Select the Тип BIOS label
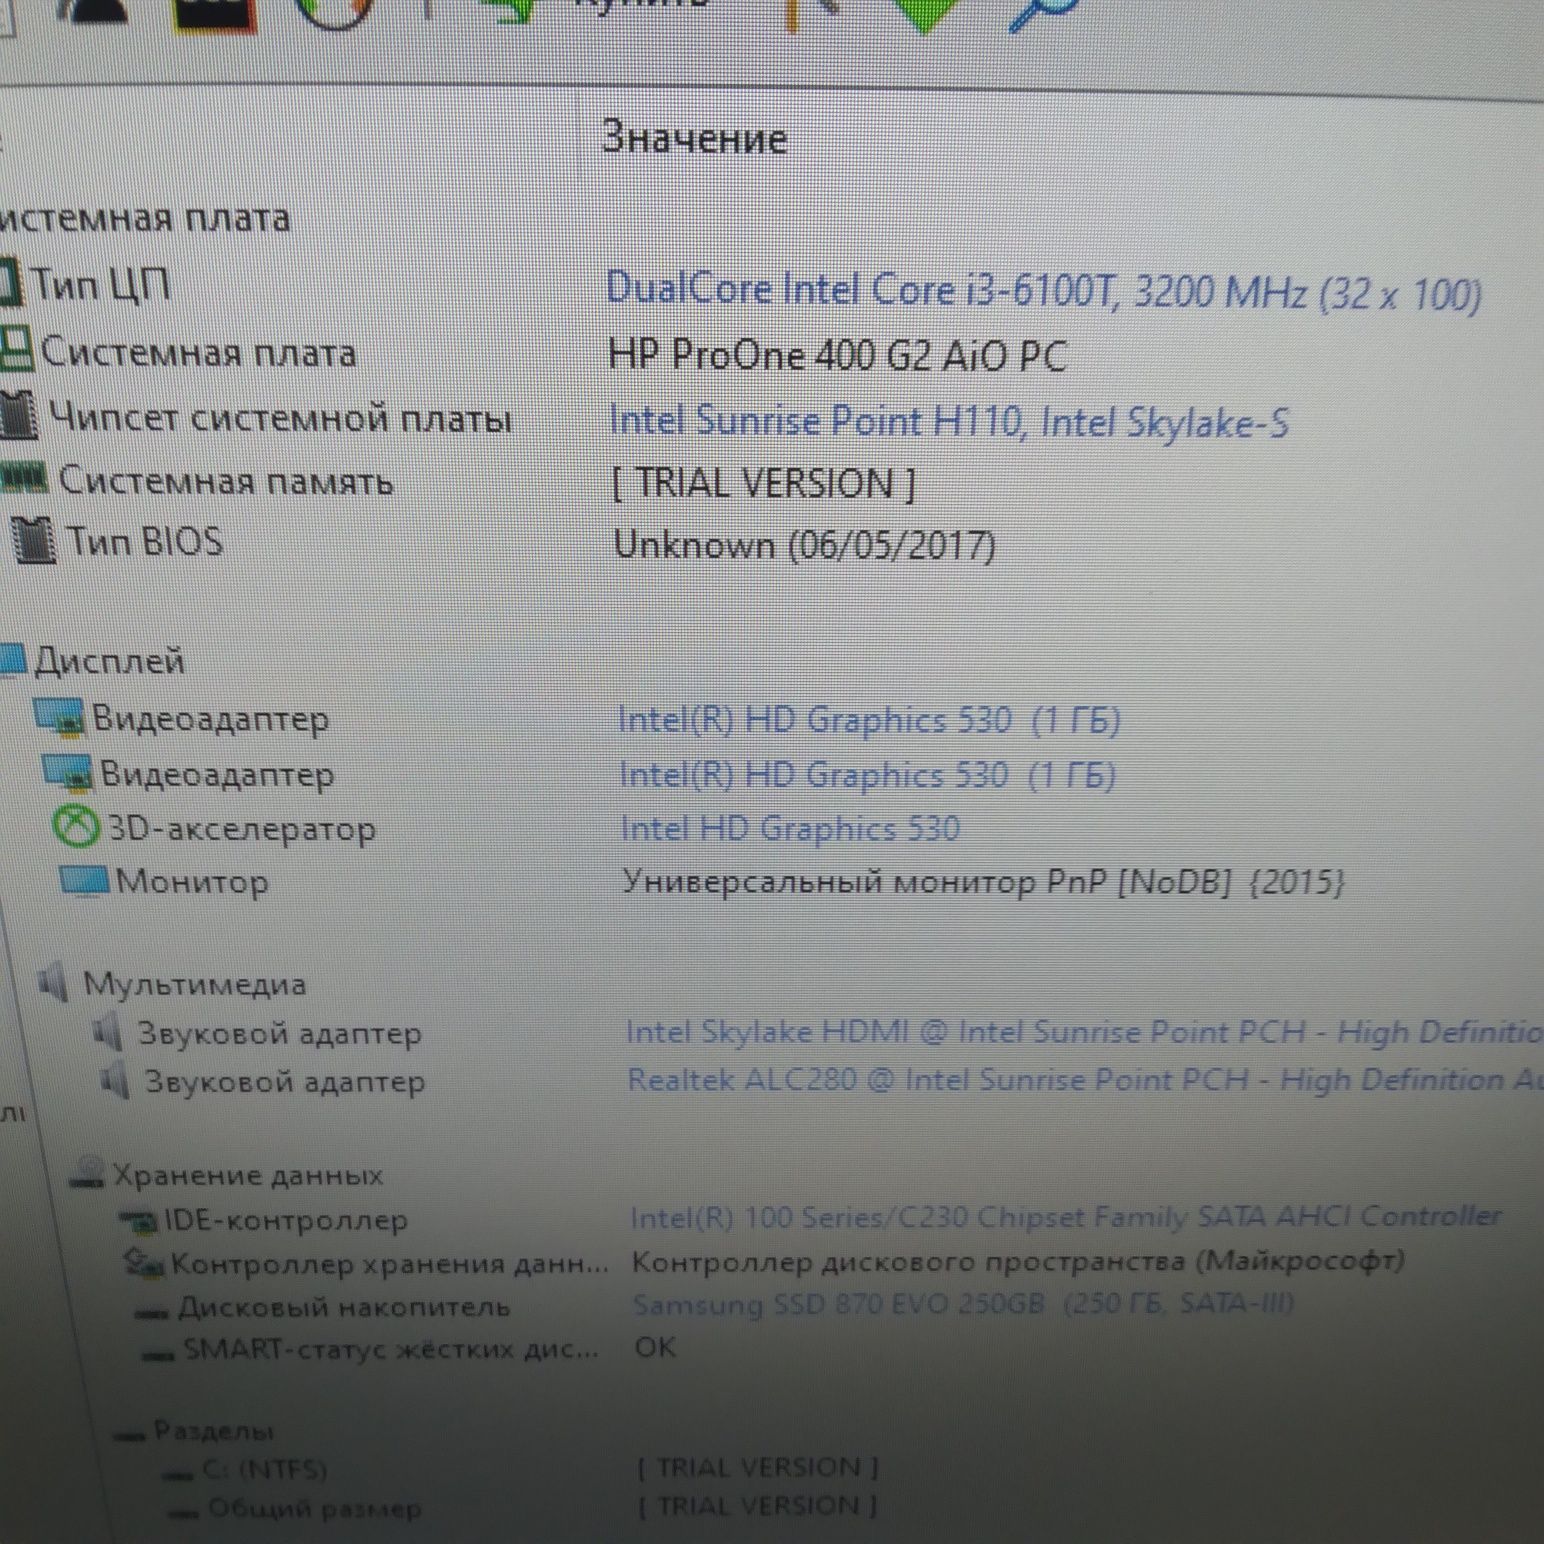 (144, 541)
